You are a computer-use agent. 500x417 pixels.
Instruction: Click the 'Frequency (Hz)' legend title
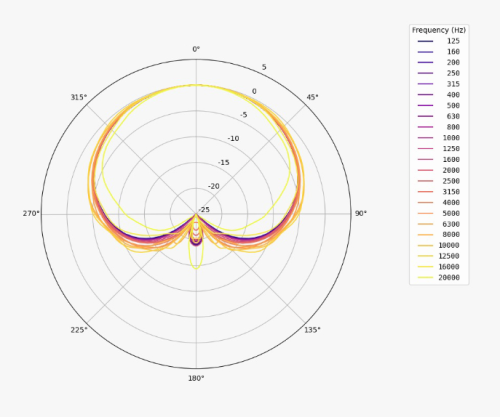[439, 30]
